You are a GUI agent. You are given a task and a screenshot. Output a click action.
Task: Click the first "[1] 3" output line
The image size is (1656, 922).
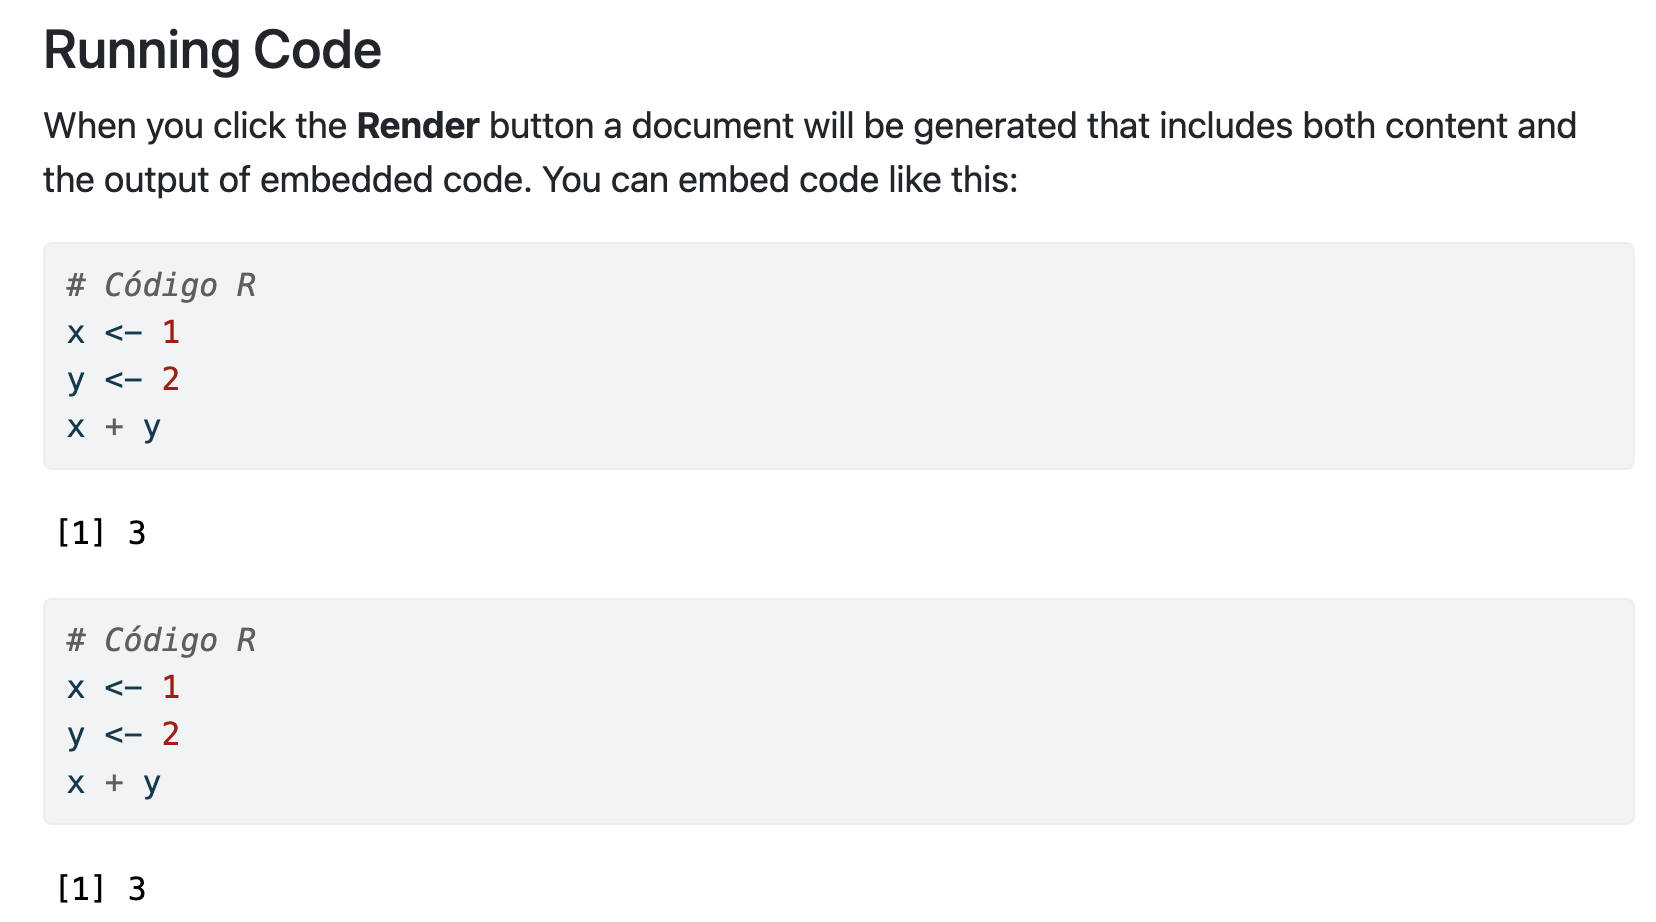[101, 533]
